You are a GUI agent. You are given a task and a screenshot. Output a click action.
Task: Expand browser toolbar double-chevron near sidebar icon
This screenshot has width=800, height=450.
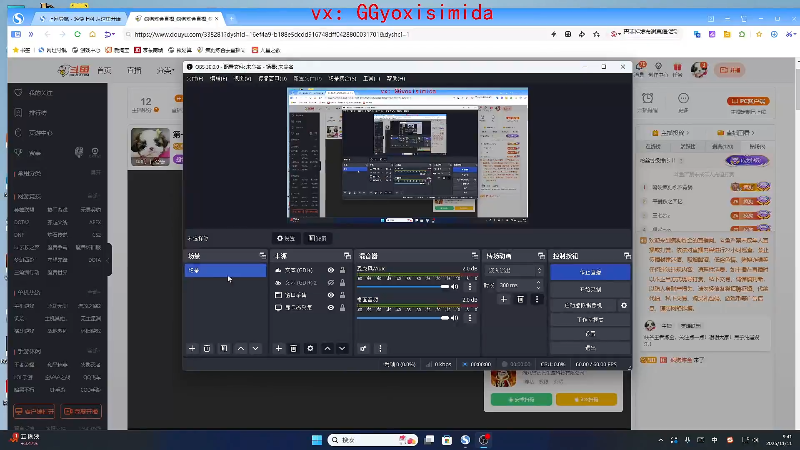[31, 34]
